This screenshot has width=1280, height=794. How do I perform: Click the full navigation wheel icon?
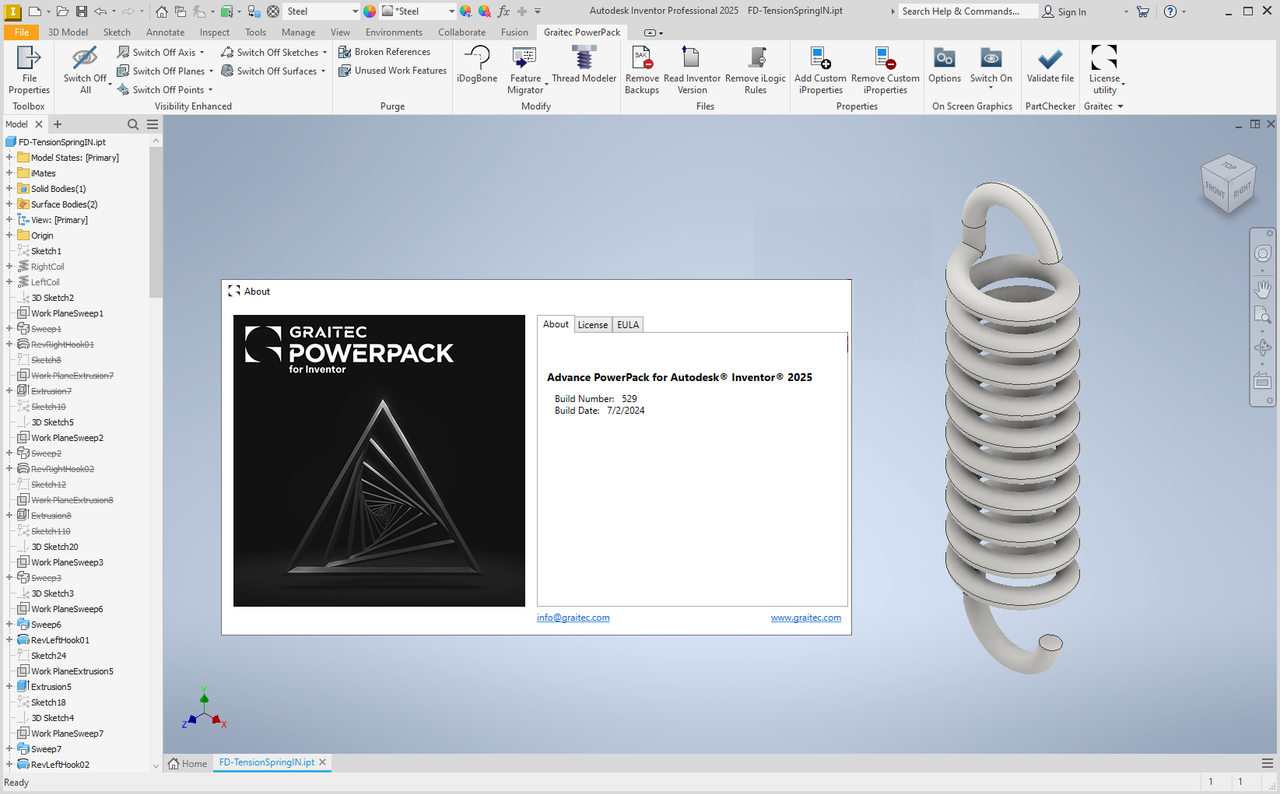tap(1262, 254)
